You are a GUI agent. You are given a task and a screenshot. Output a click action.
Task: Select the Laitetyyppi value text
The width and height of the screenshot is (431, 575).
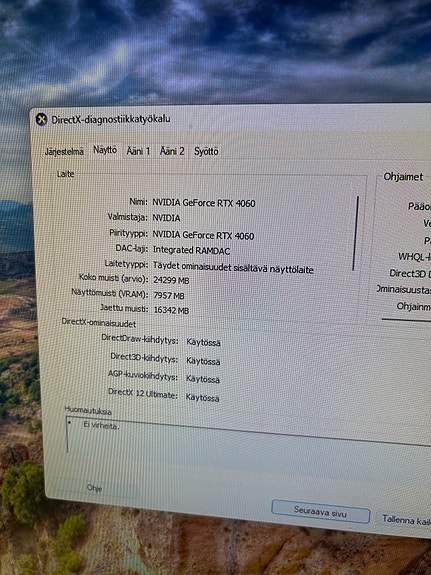point(233,268)
